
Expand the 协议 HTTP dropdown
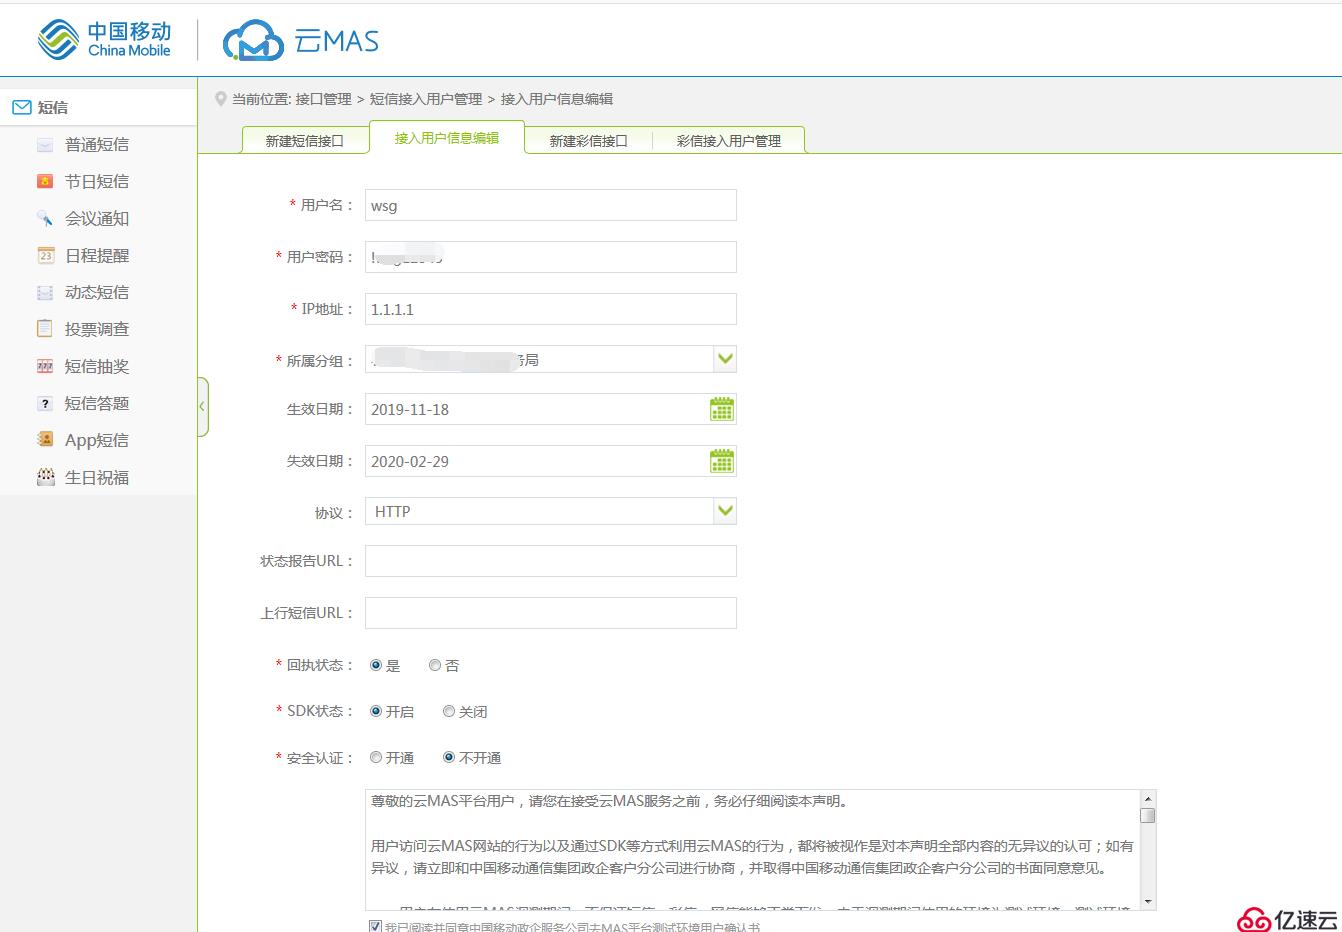point(725,511)
